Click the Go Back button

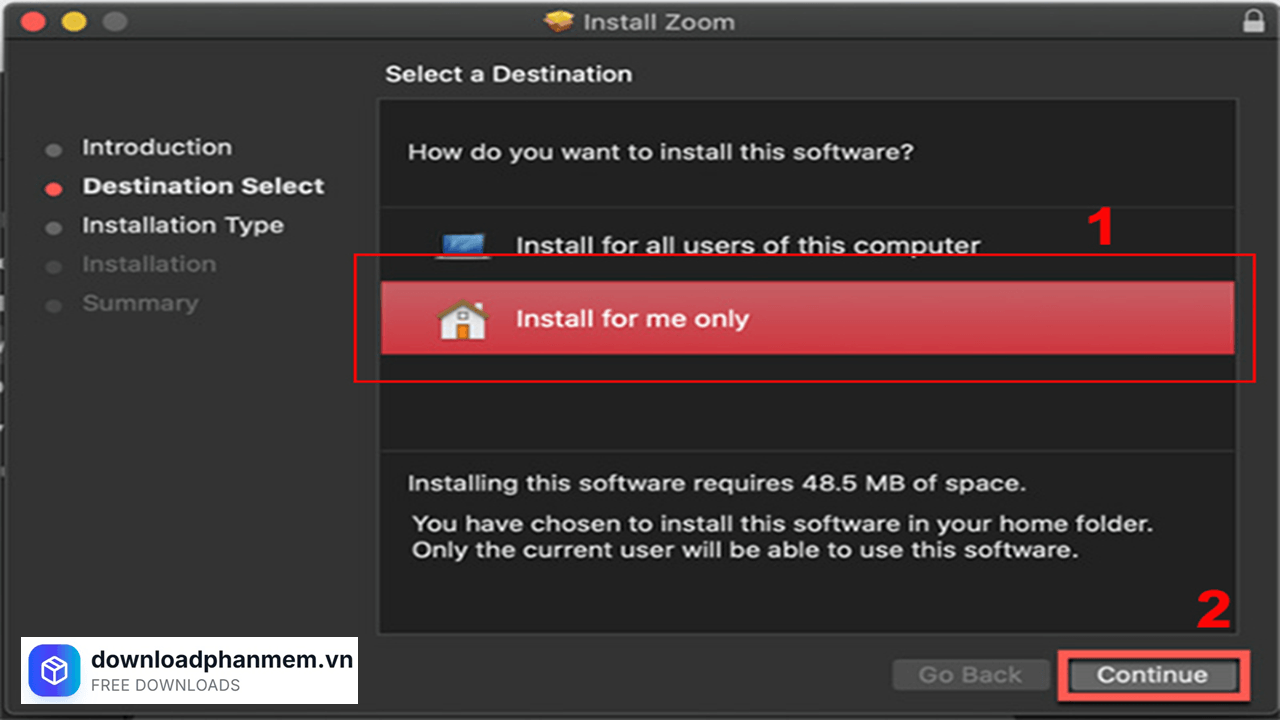[x=970, y=675]
